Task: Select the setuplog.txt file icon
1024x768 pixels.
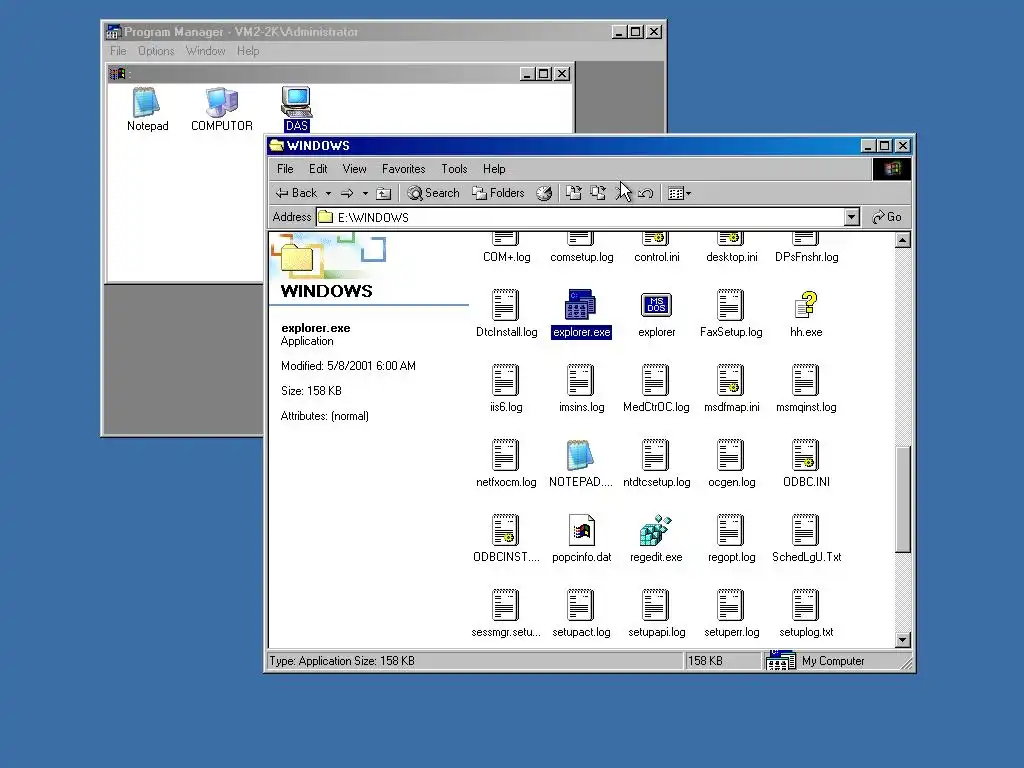Action: point(805,605)
